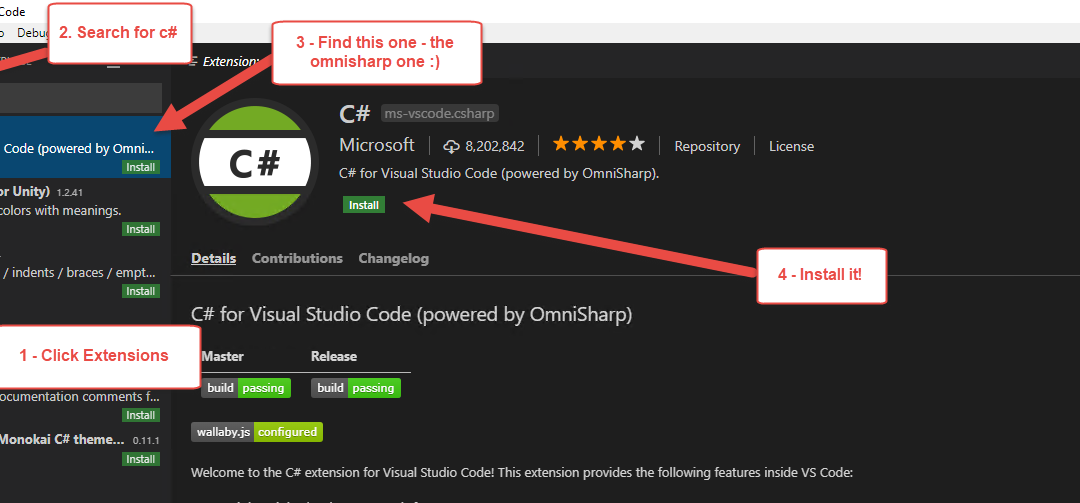Click the cloud download count icon

tap(451, 146)
